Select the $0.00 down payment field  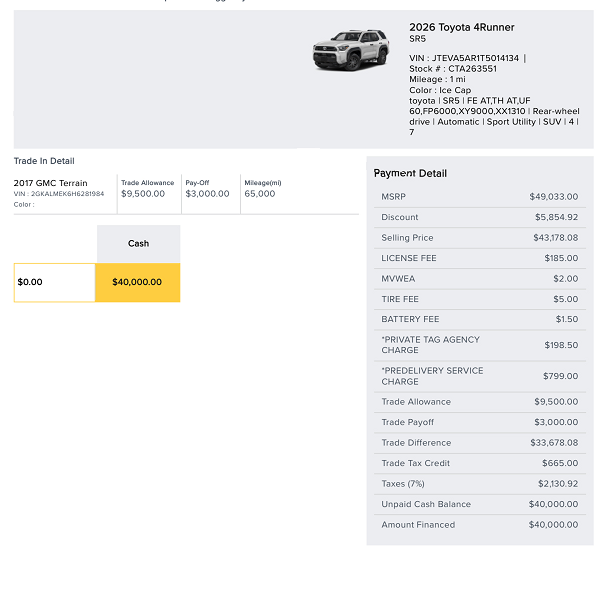(55, 282)
